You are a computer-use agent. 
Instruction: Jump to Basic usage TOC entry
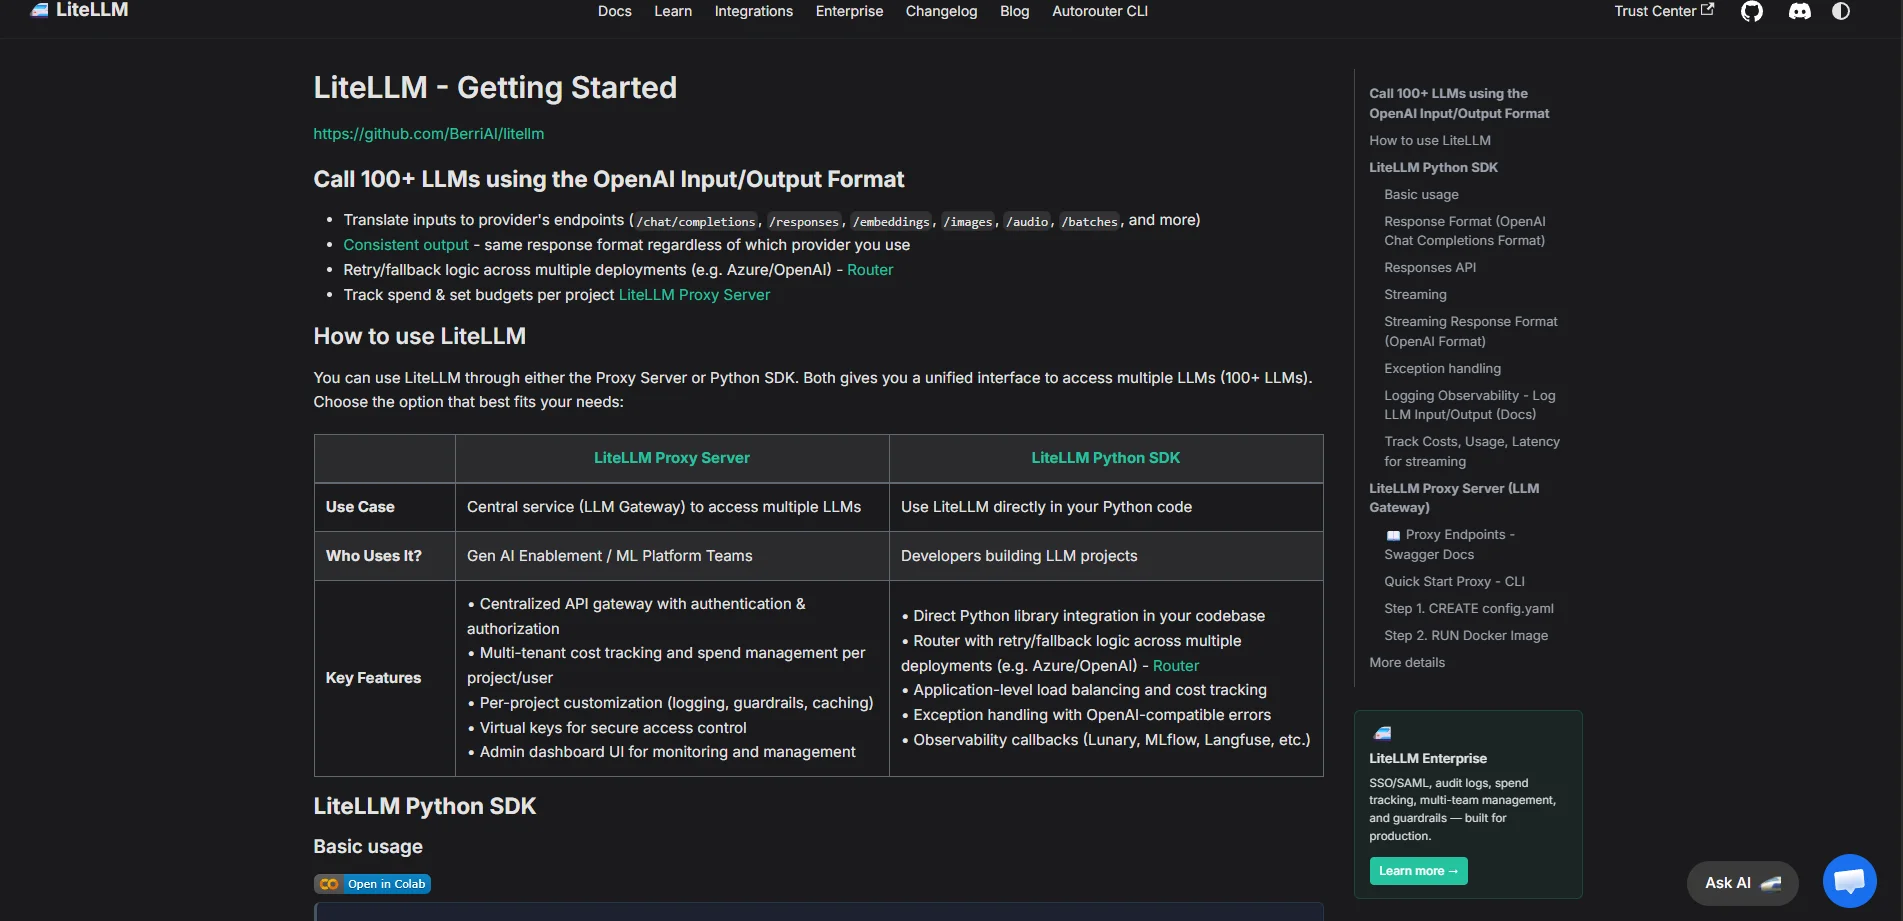pos(1421,195)
